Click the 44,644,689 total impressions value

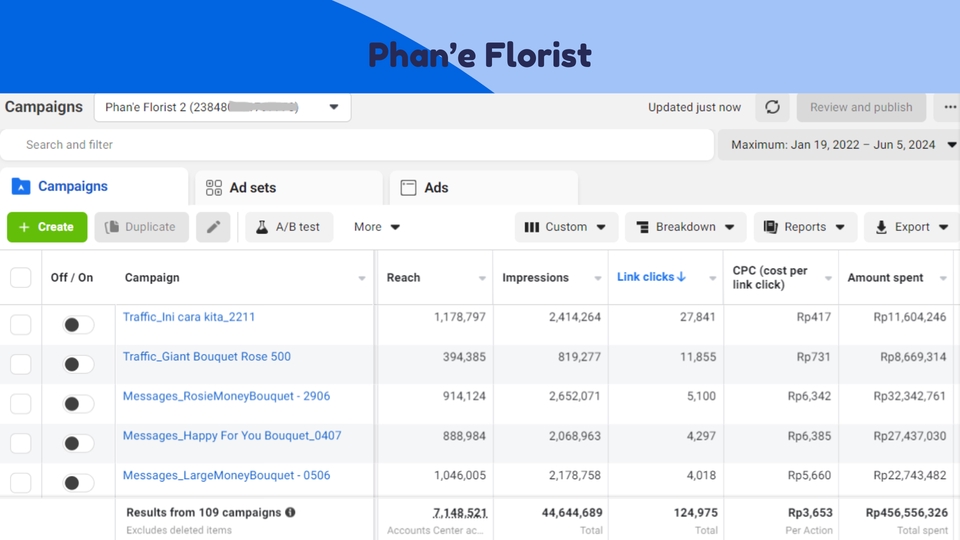tap(572, 512)
